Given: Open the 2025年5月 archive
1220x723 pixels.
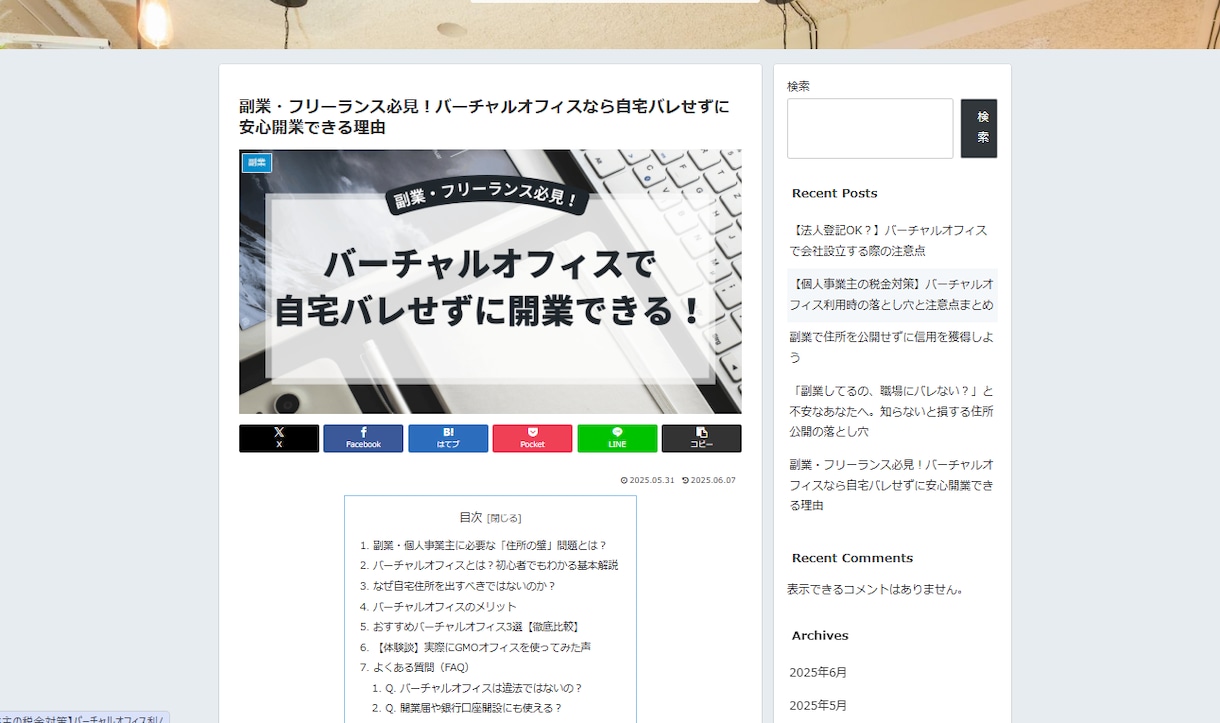Looking at the screenshot, I should 818,705.
